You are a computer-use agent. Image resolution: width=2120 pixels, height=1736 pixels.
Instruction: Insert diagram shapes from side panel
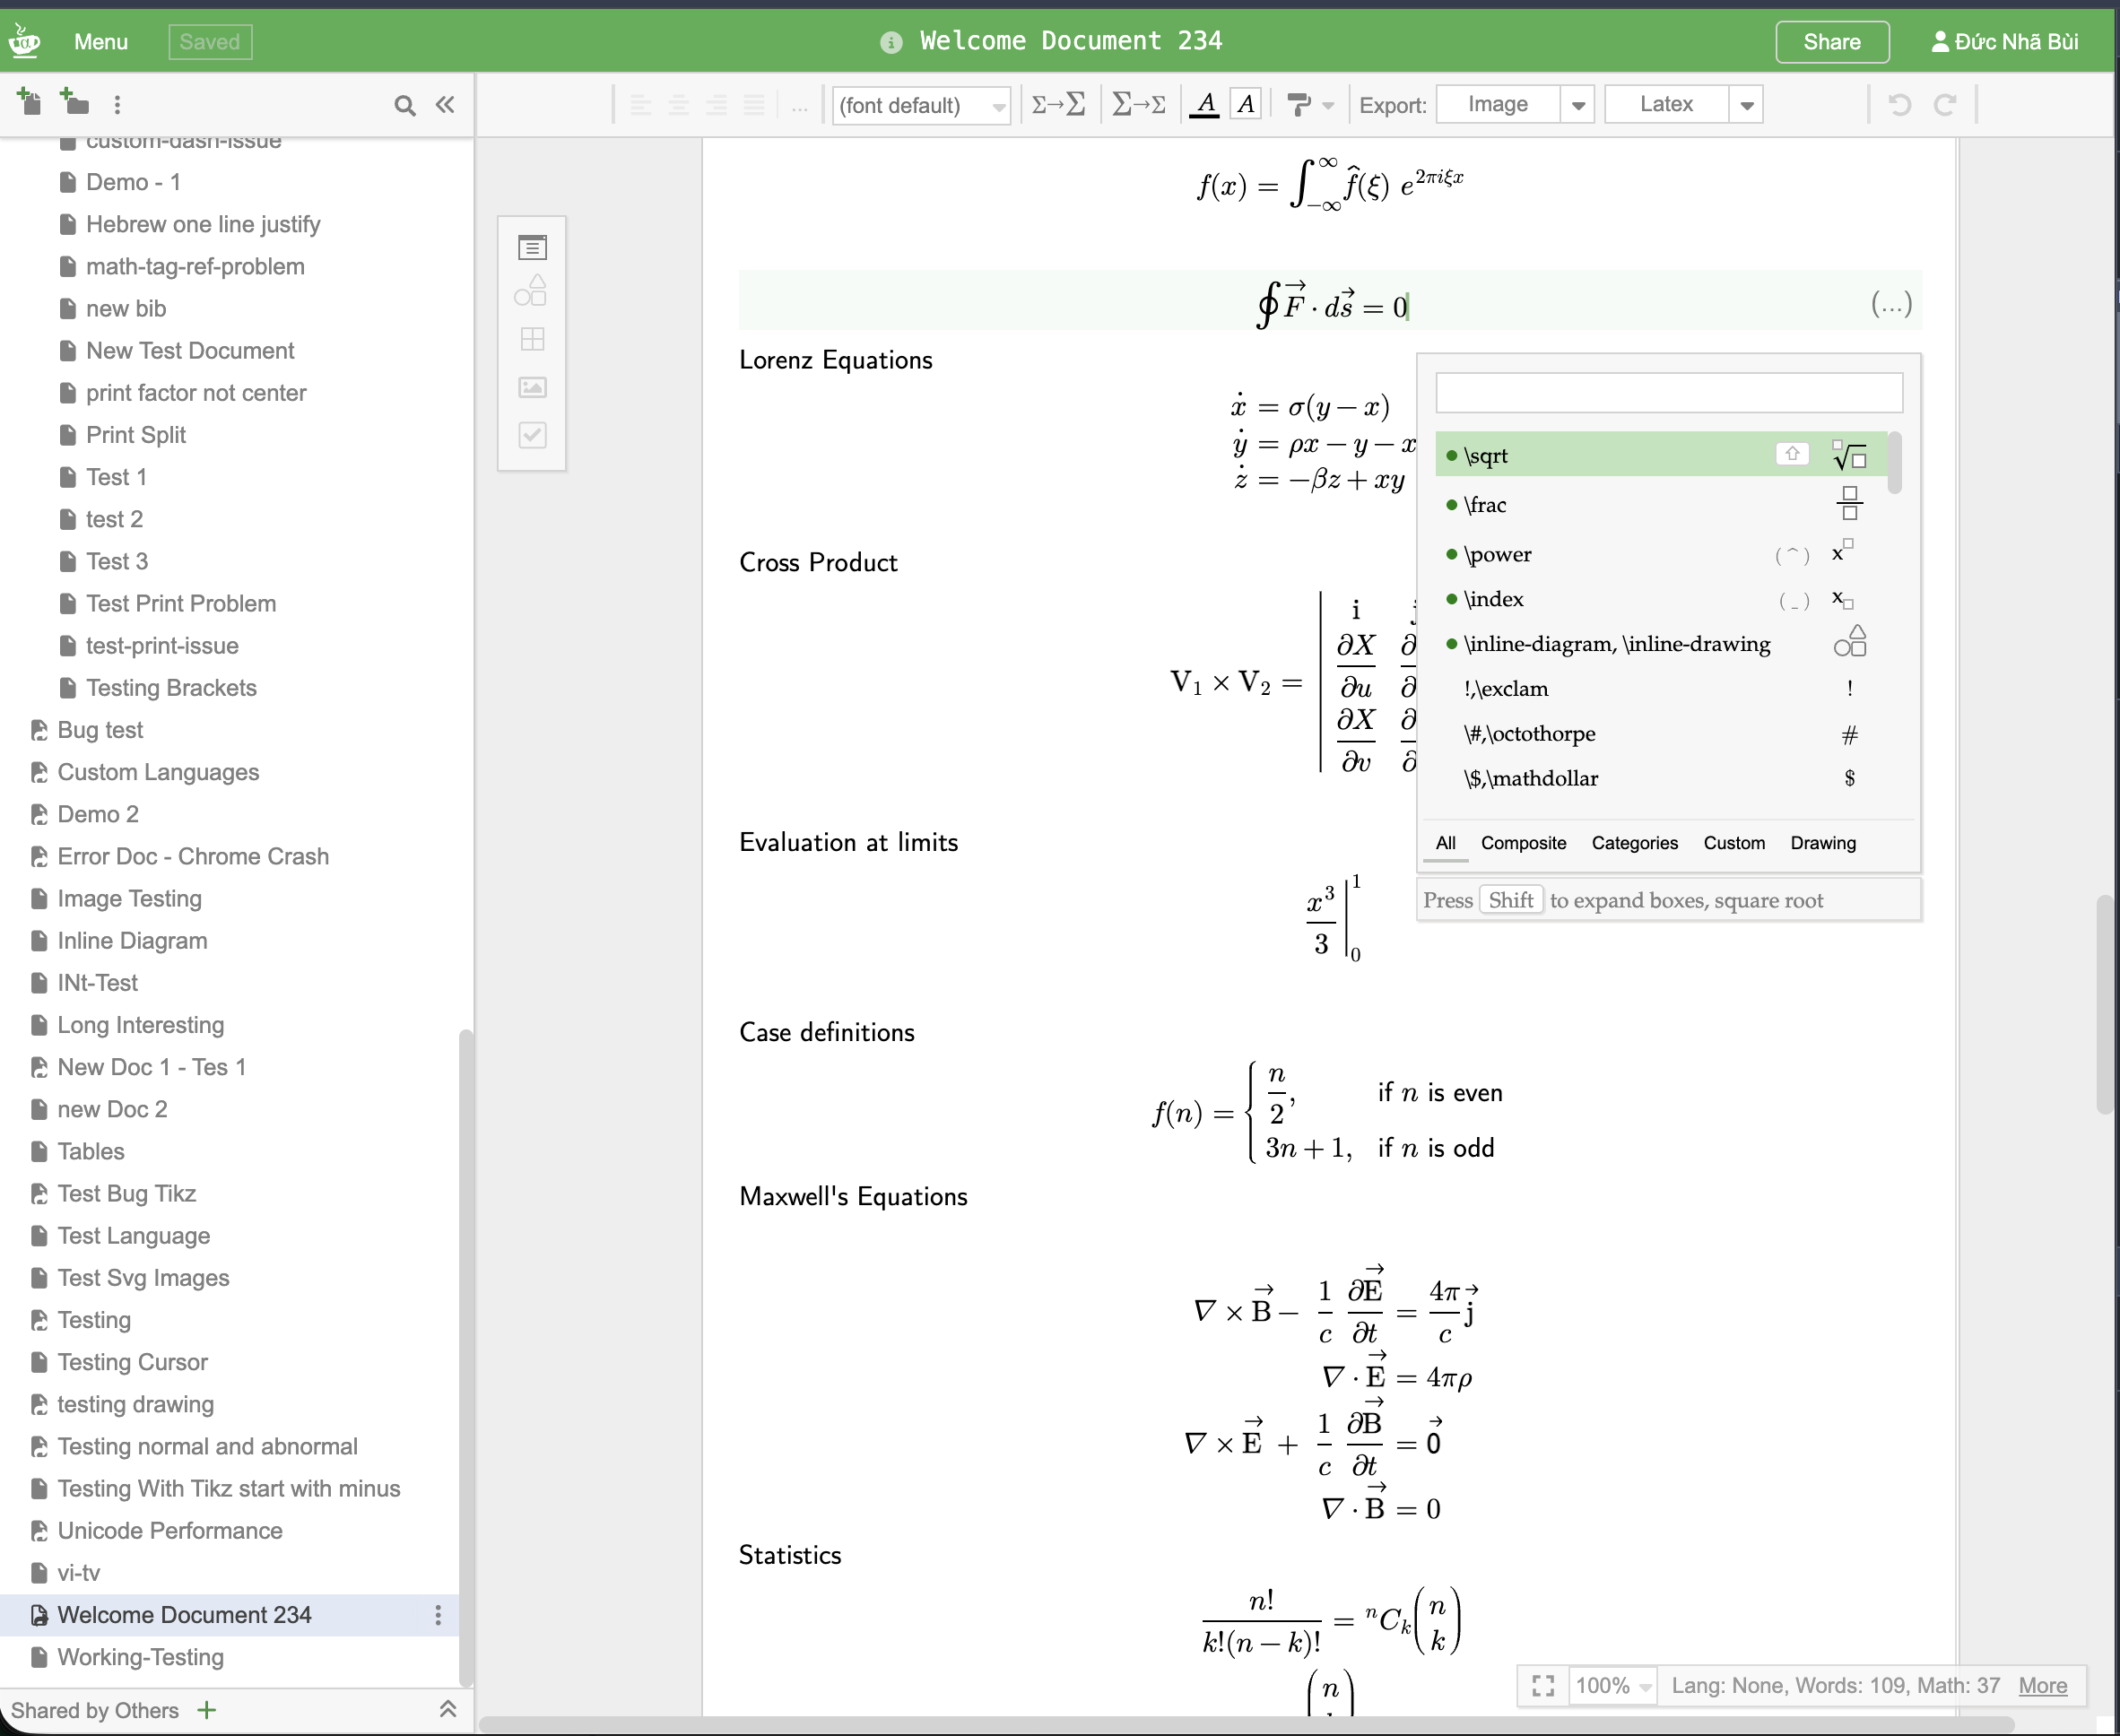coord(532,291)
